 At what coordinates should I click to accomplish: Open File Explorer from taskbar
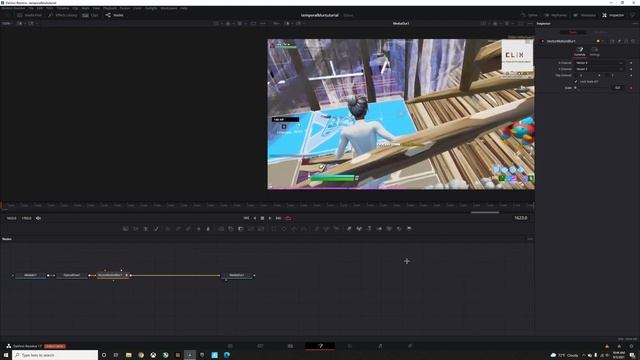click(x=129, y=355)
